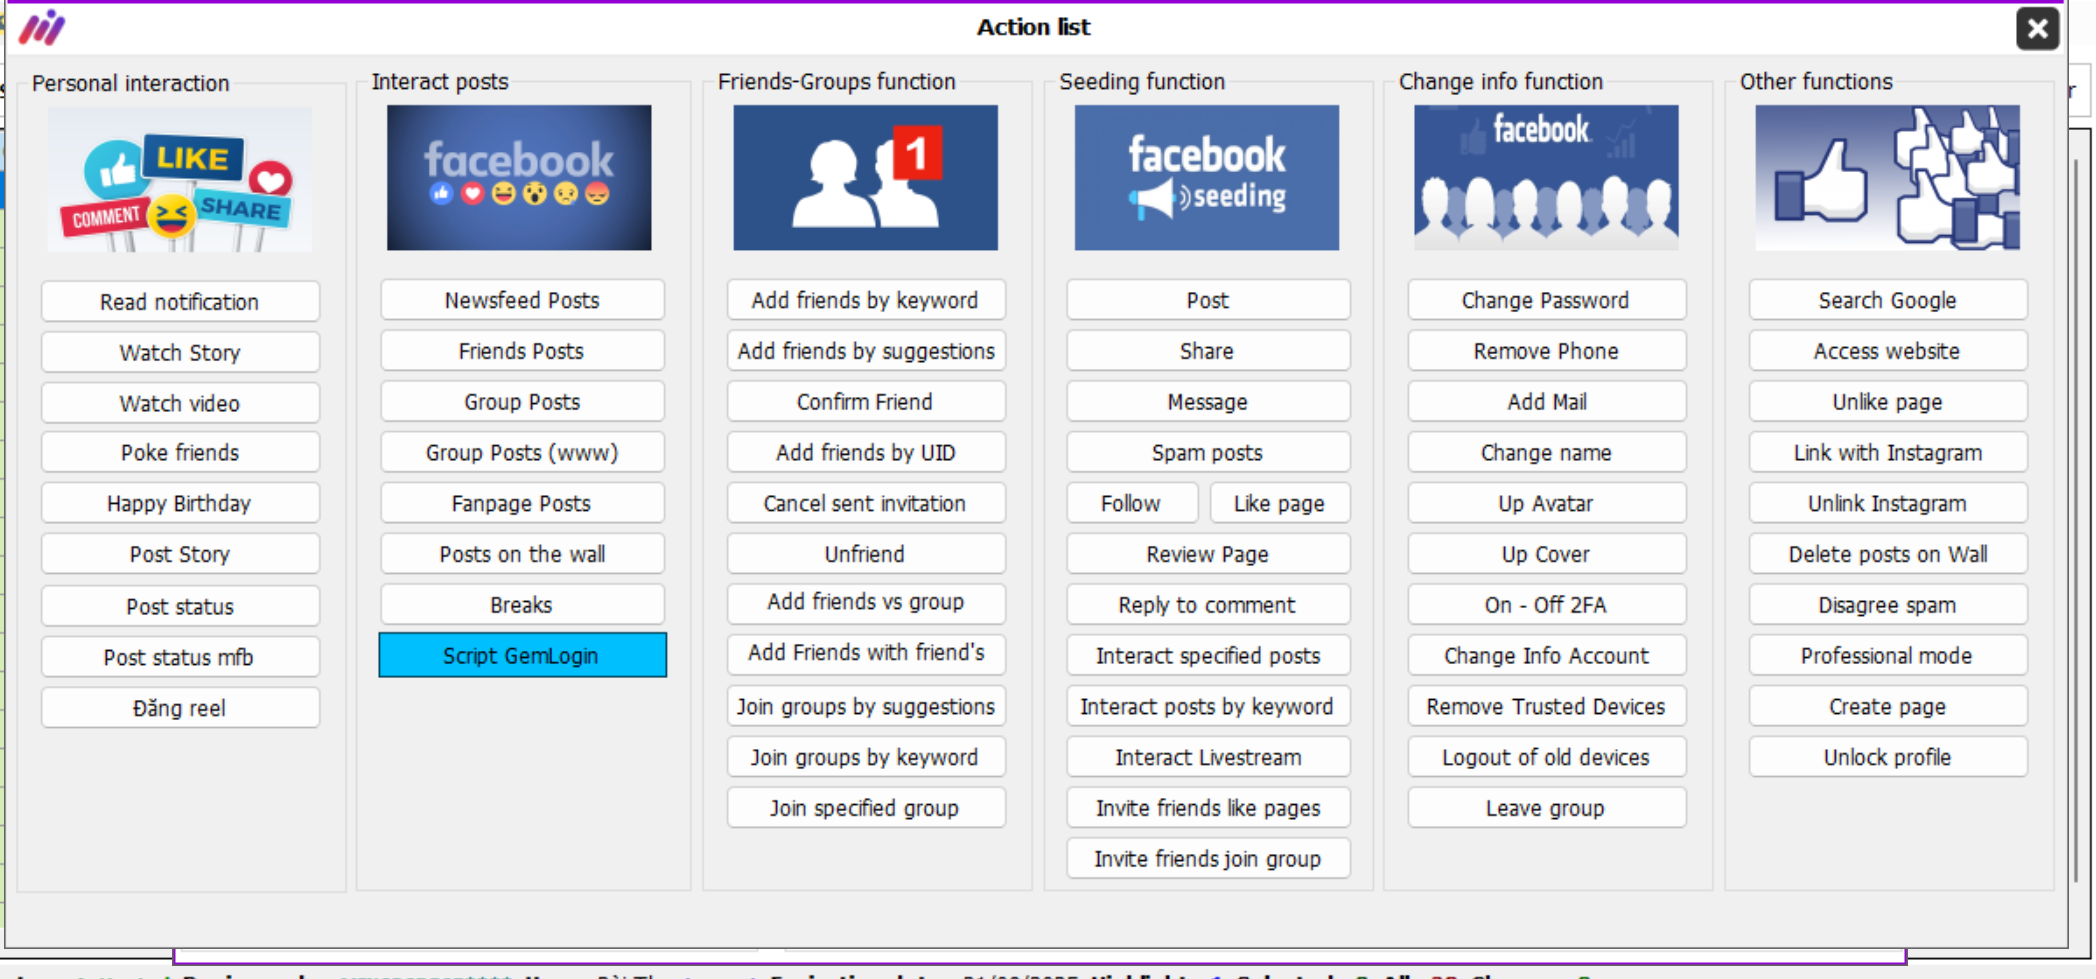
Task: Choose the Unlock profile action
Action: [x=1888, y=758]
